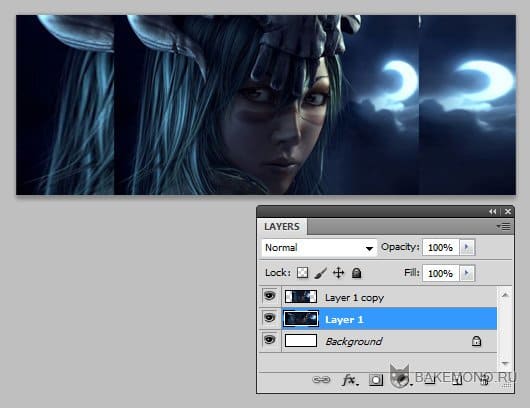530x408 pixels.
Task: Select the Layer 1 layer row
Action: coord(378,318)
